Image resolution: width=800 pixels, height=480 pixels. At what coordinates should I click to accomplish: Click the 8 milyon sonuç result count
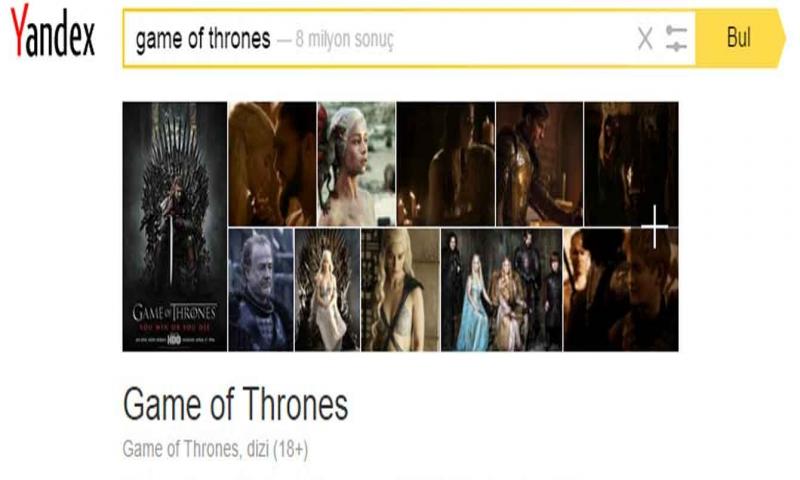pyautogui.click(x=344, y=39)
